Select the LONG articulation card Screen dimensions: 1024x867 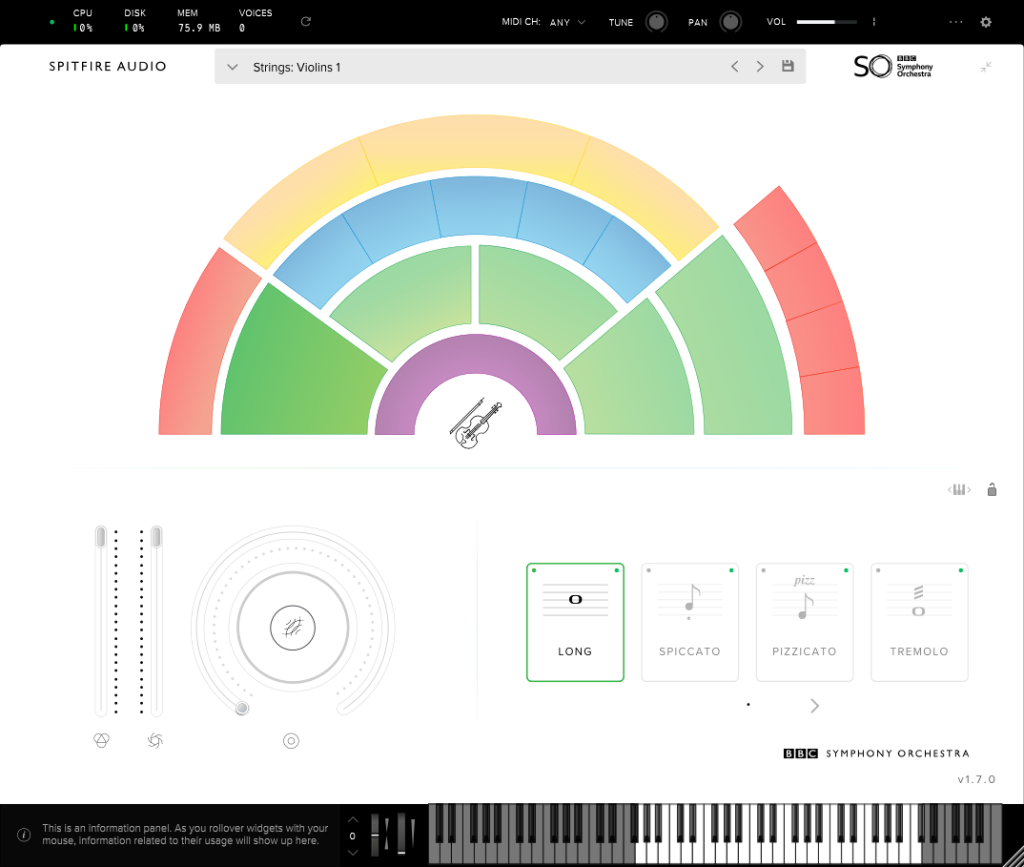[x=575, y=622]
